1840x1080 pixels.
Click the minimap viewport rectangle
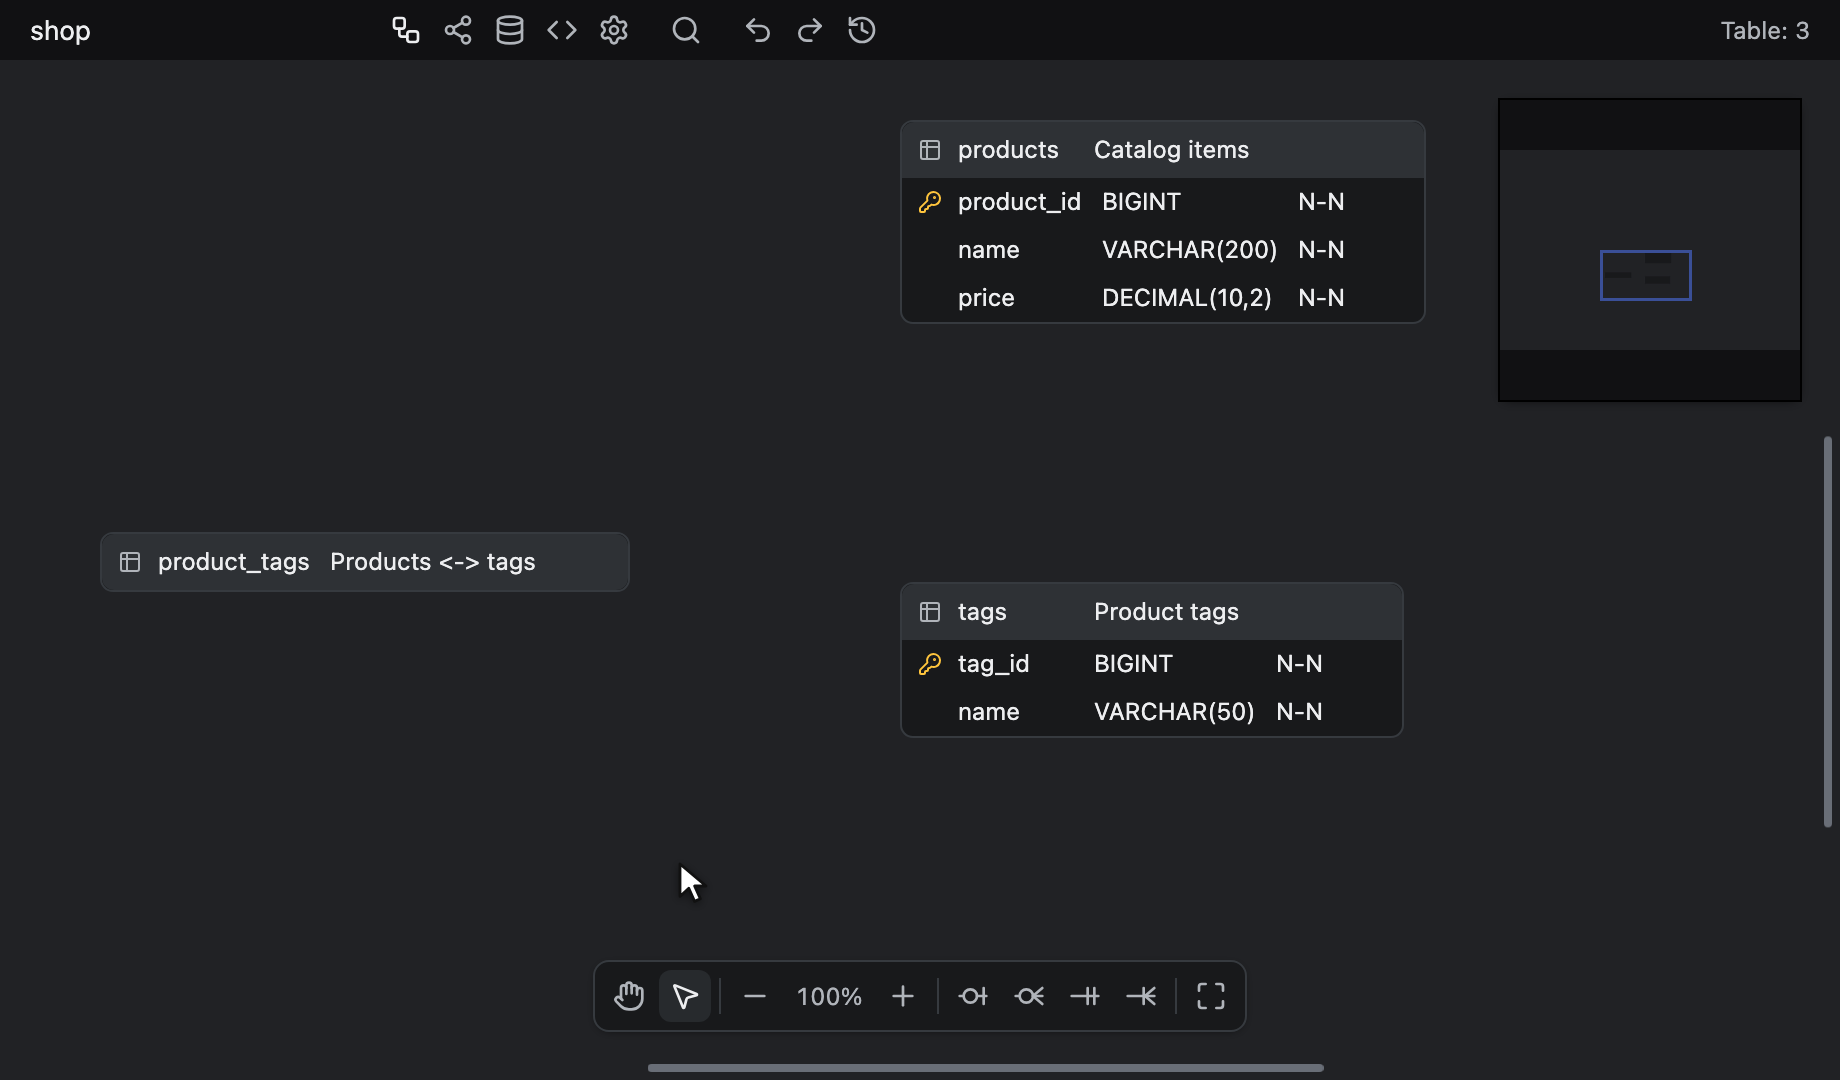click(1645, 275)
